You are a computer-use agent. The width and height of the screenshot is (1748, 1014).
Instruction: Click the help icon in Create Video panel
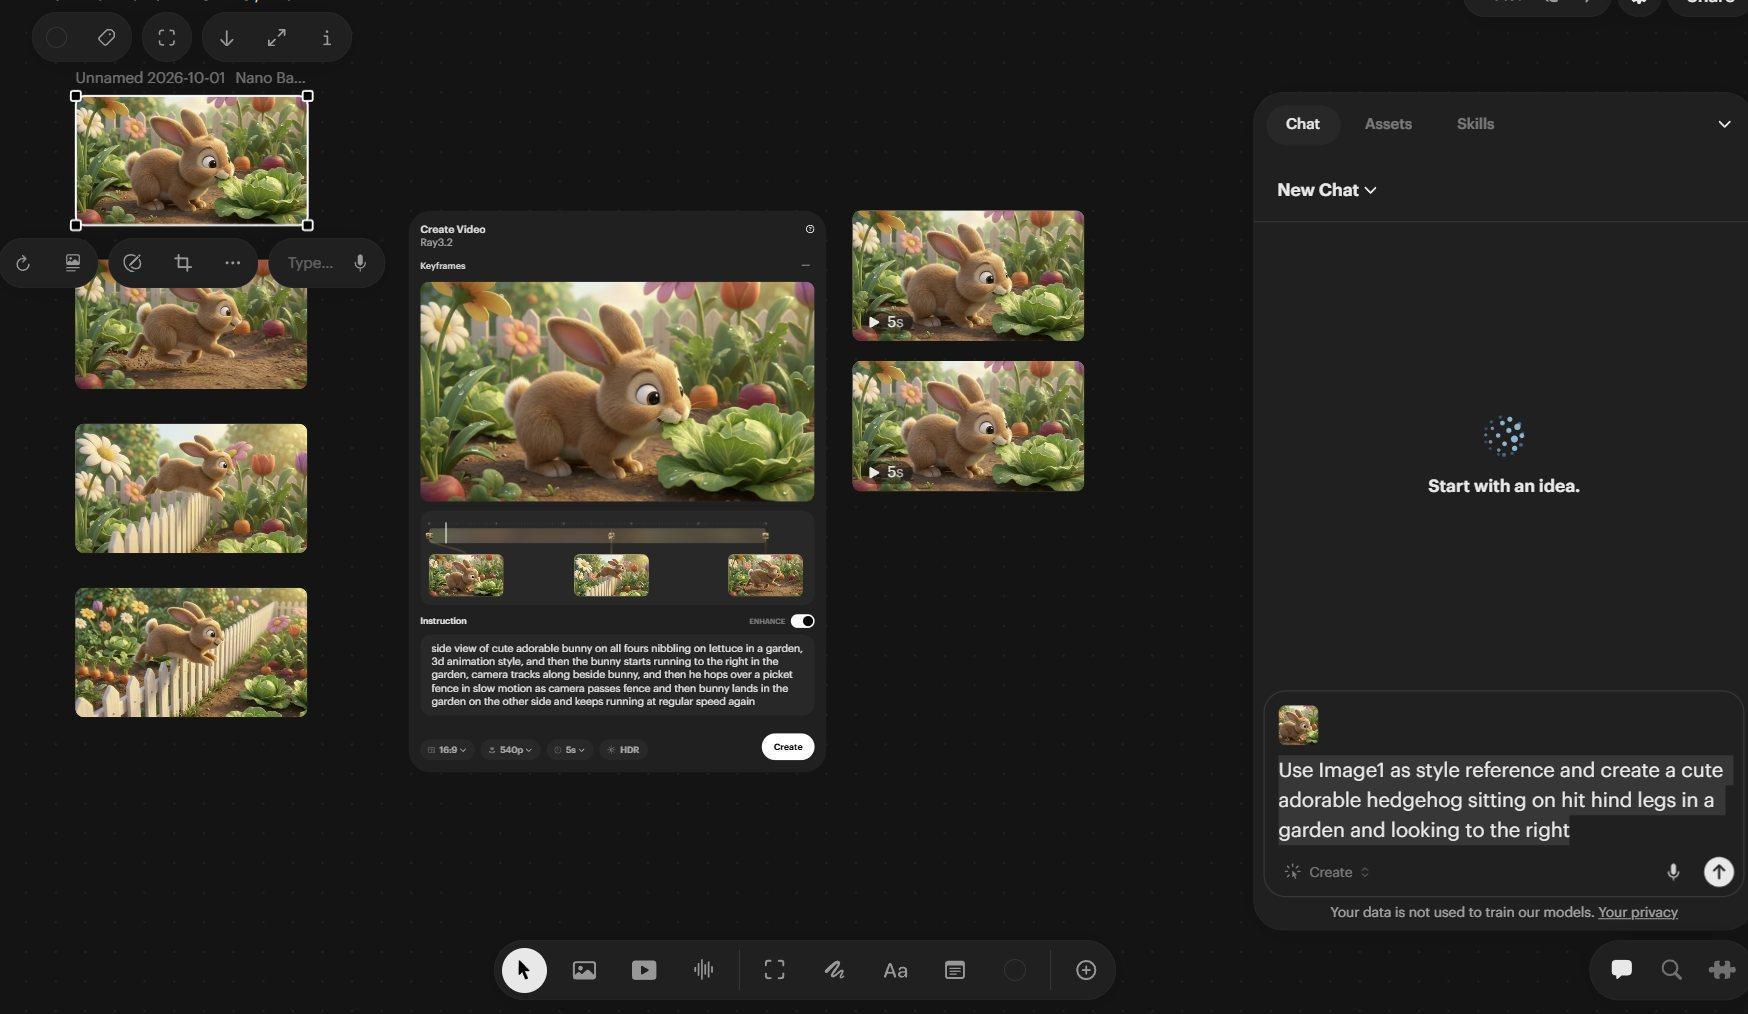pos(810,229)
